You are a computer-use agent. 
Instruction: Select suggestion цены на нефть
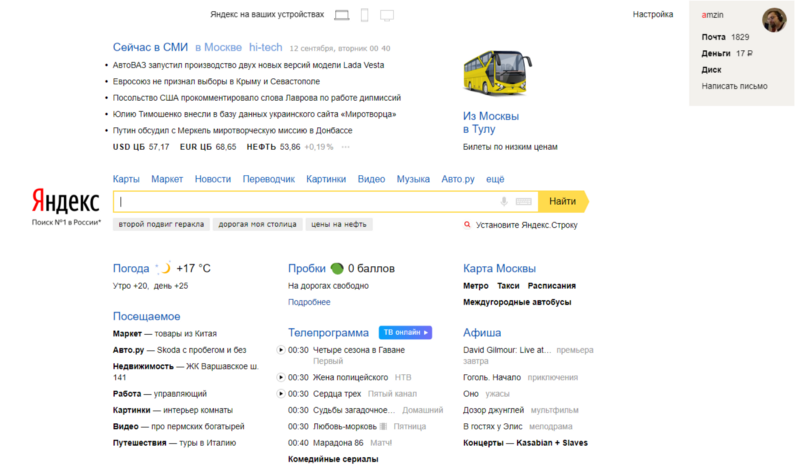(x=339, y=224)
